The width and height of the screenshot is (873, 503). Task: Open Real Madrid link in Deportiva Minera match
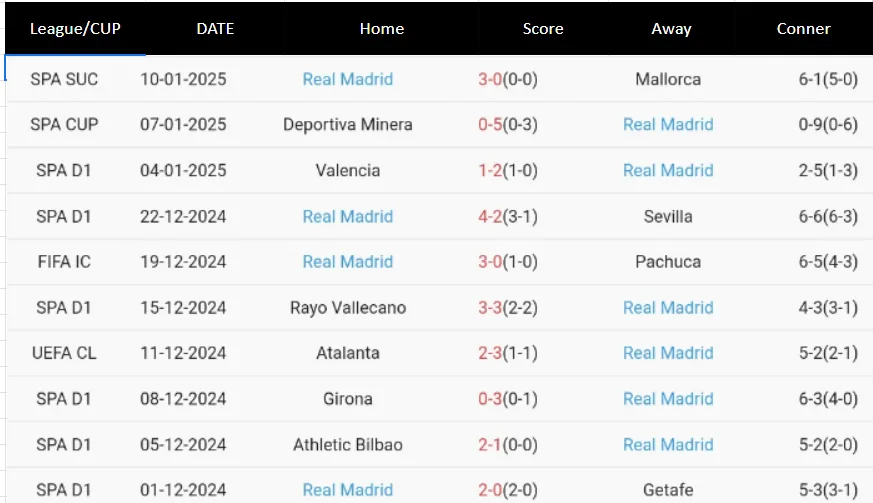pyautogui.click(x=668, y=125)
